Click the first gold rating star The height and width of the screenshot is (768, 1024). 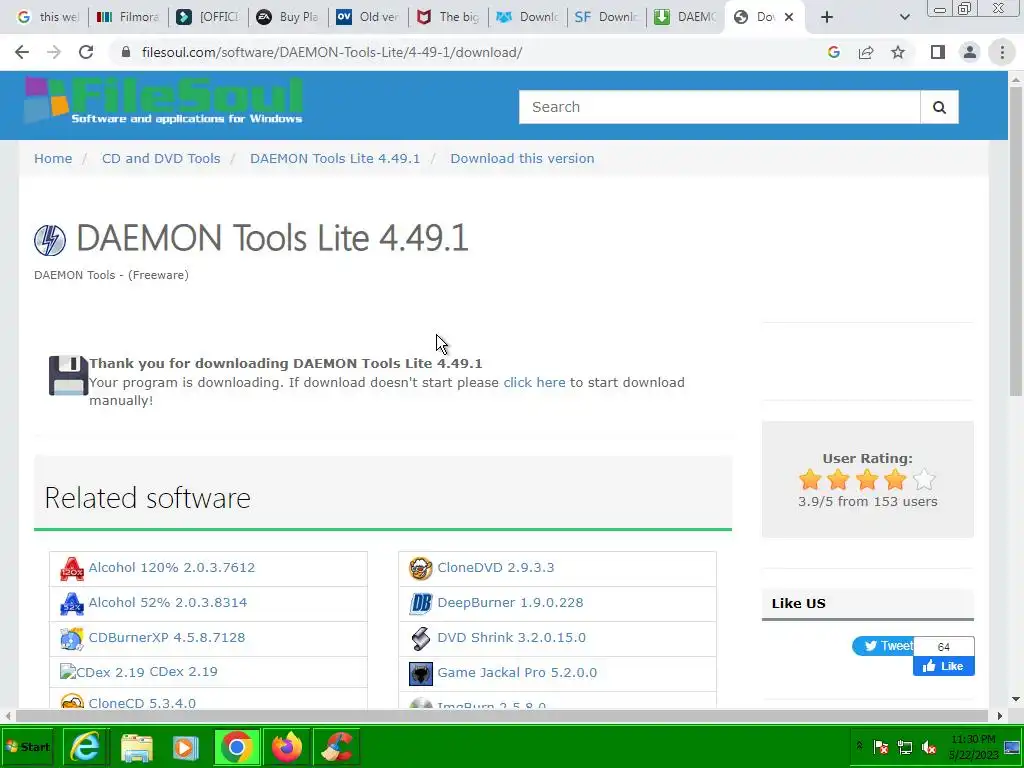click(x=810, y=480)
